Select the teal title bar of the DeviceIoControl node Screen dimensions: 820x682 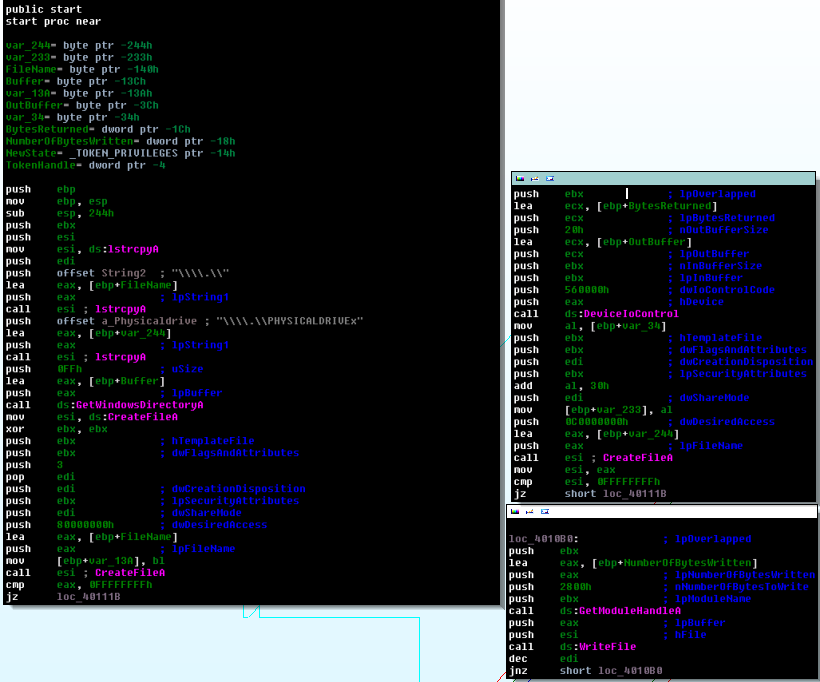click(663, 178)
